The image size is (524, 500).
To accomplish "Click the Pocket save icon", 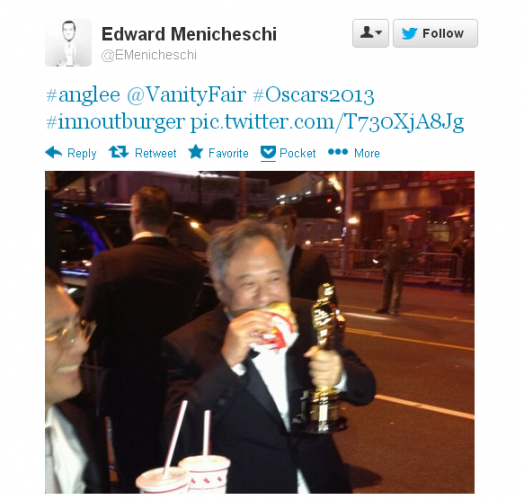I will coord(268,153).
